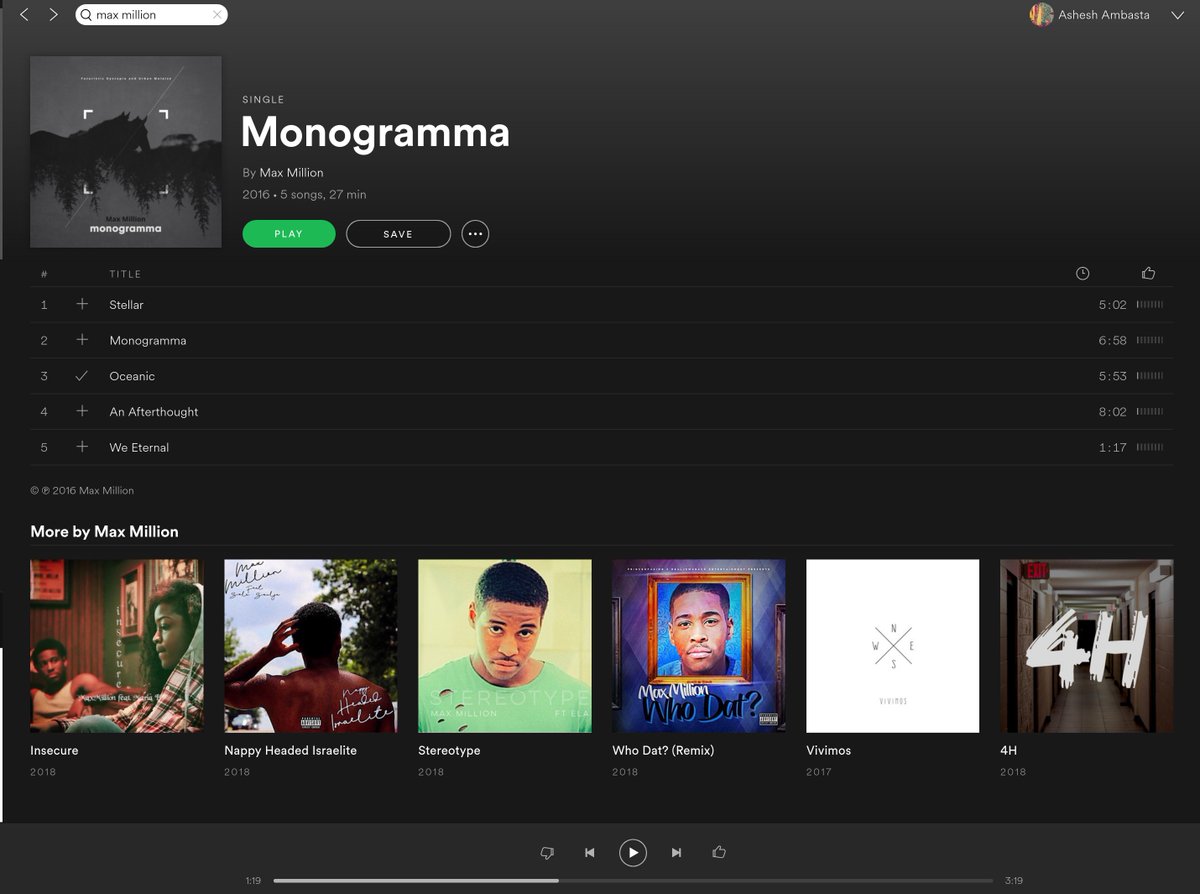Click the 5:02 duration of Stellar

tap(1112, 305)
